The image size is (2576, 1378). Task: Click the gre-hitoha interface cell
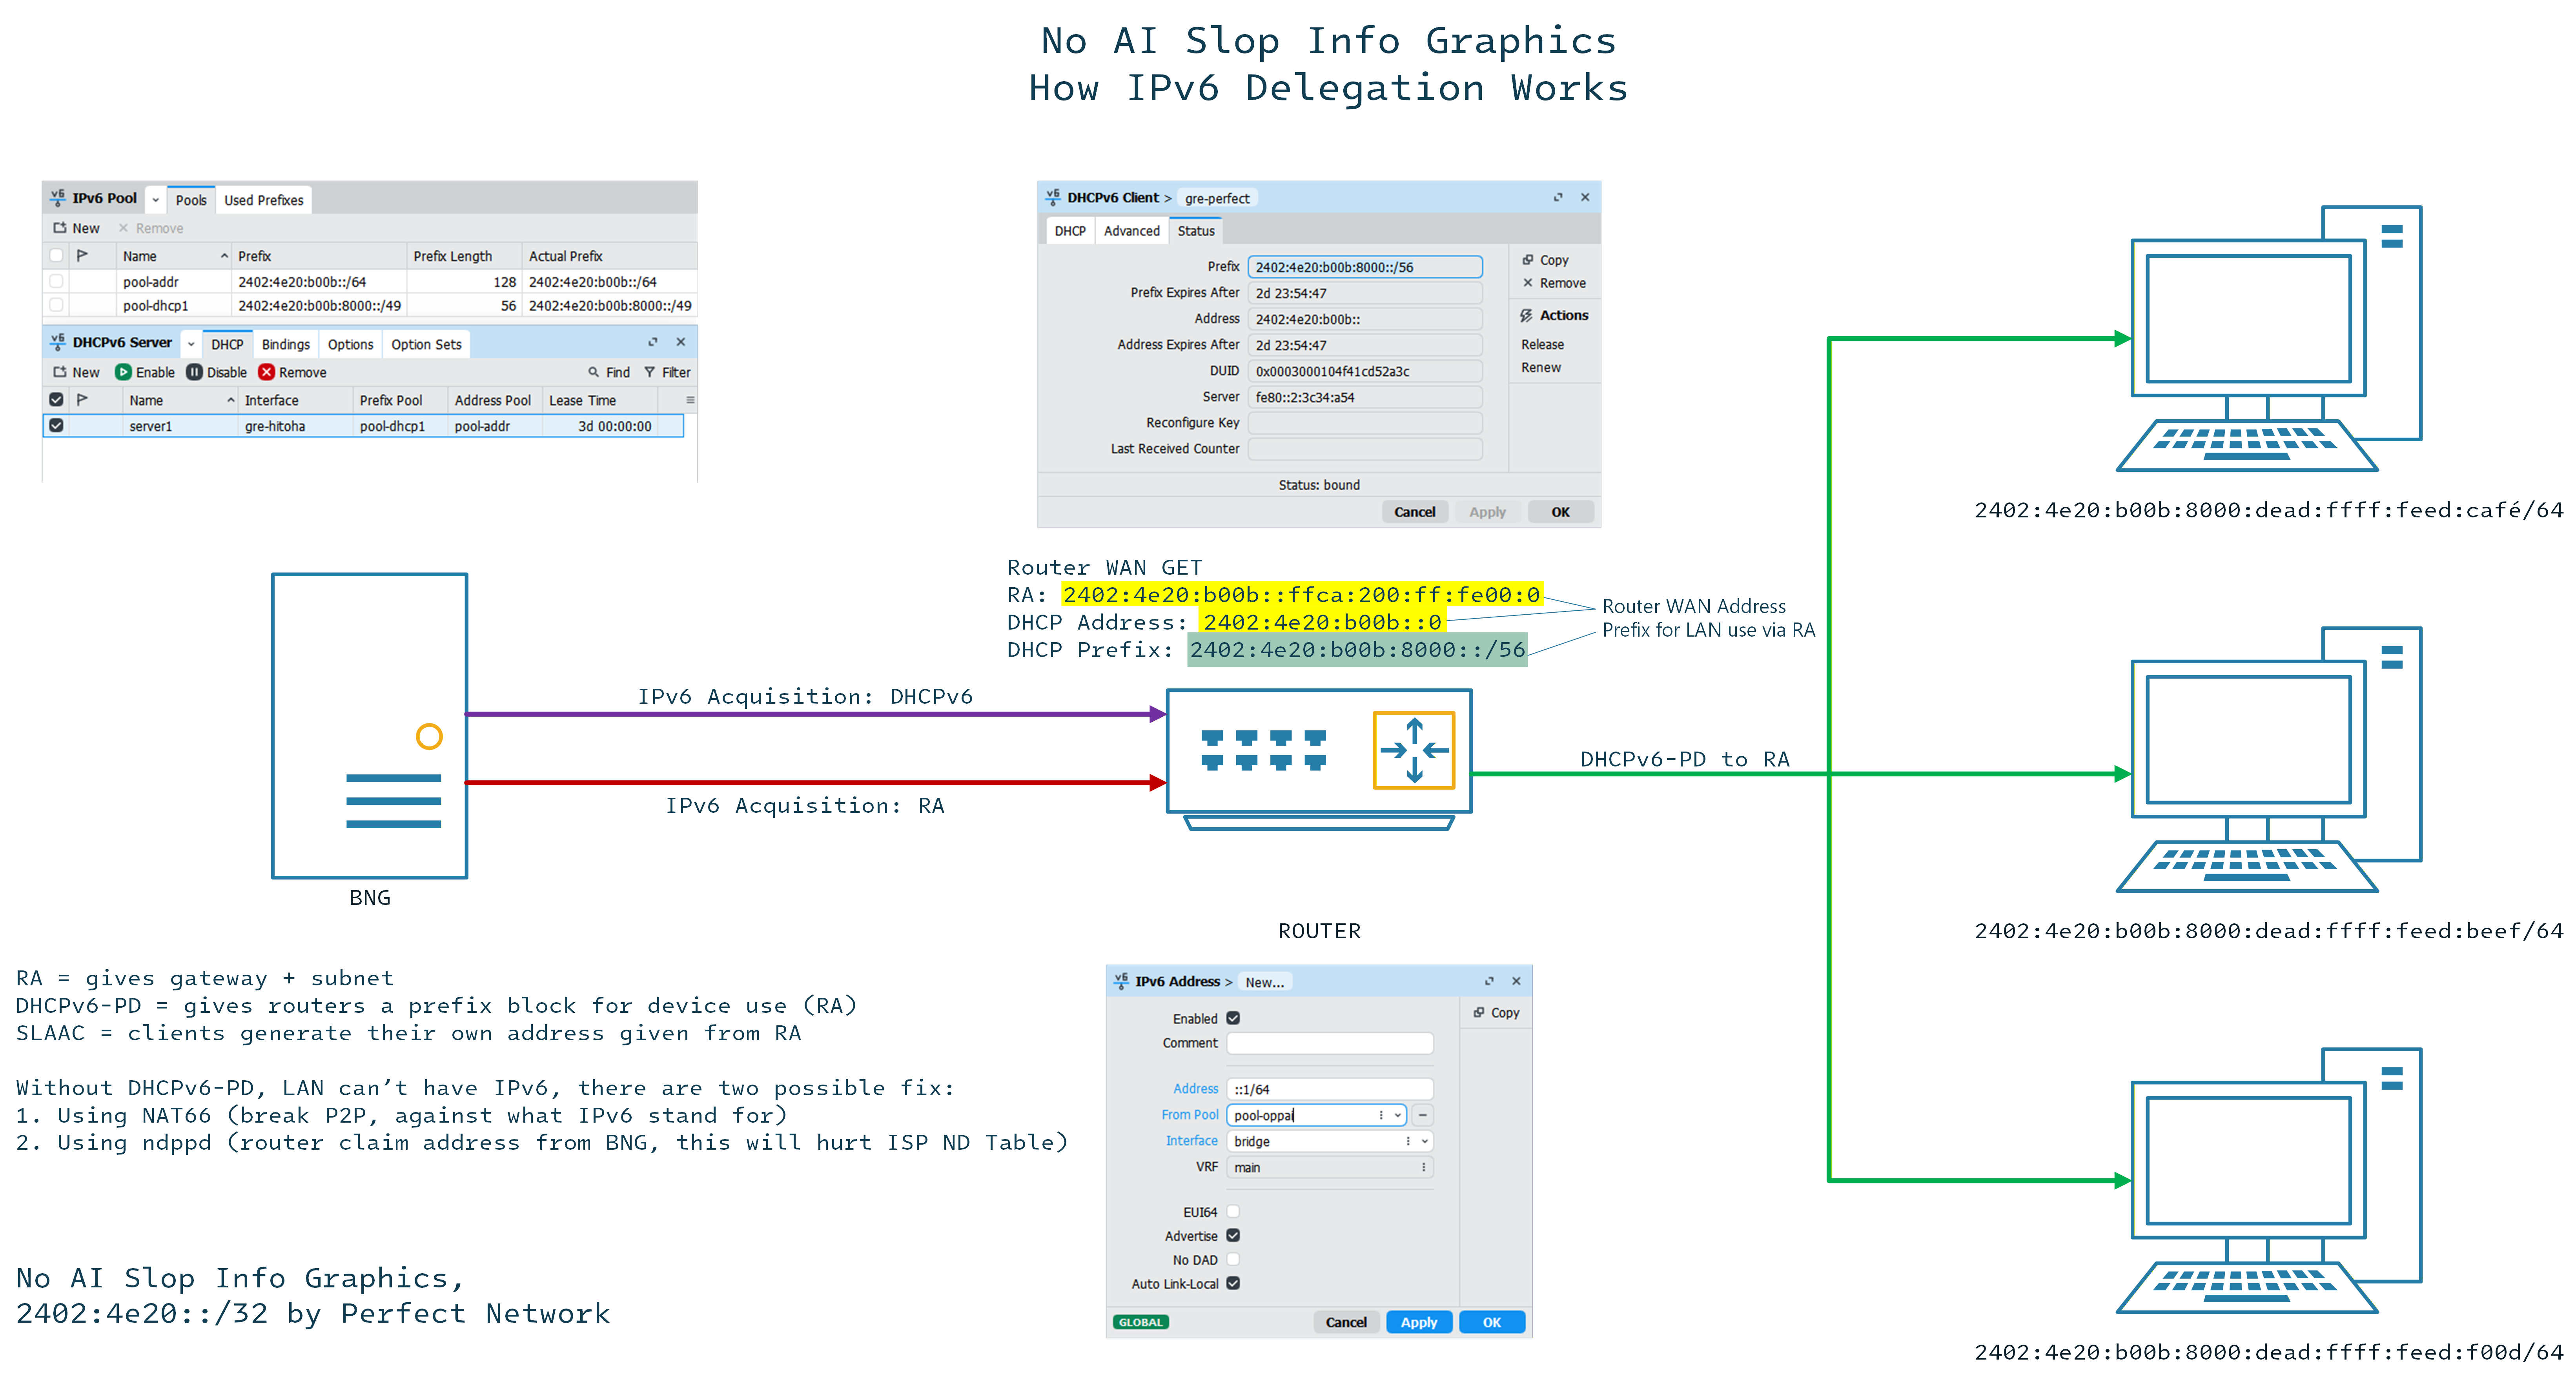point(296,426)
